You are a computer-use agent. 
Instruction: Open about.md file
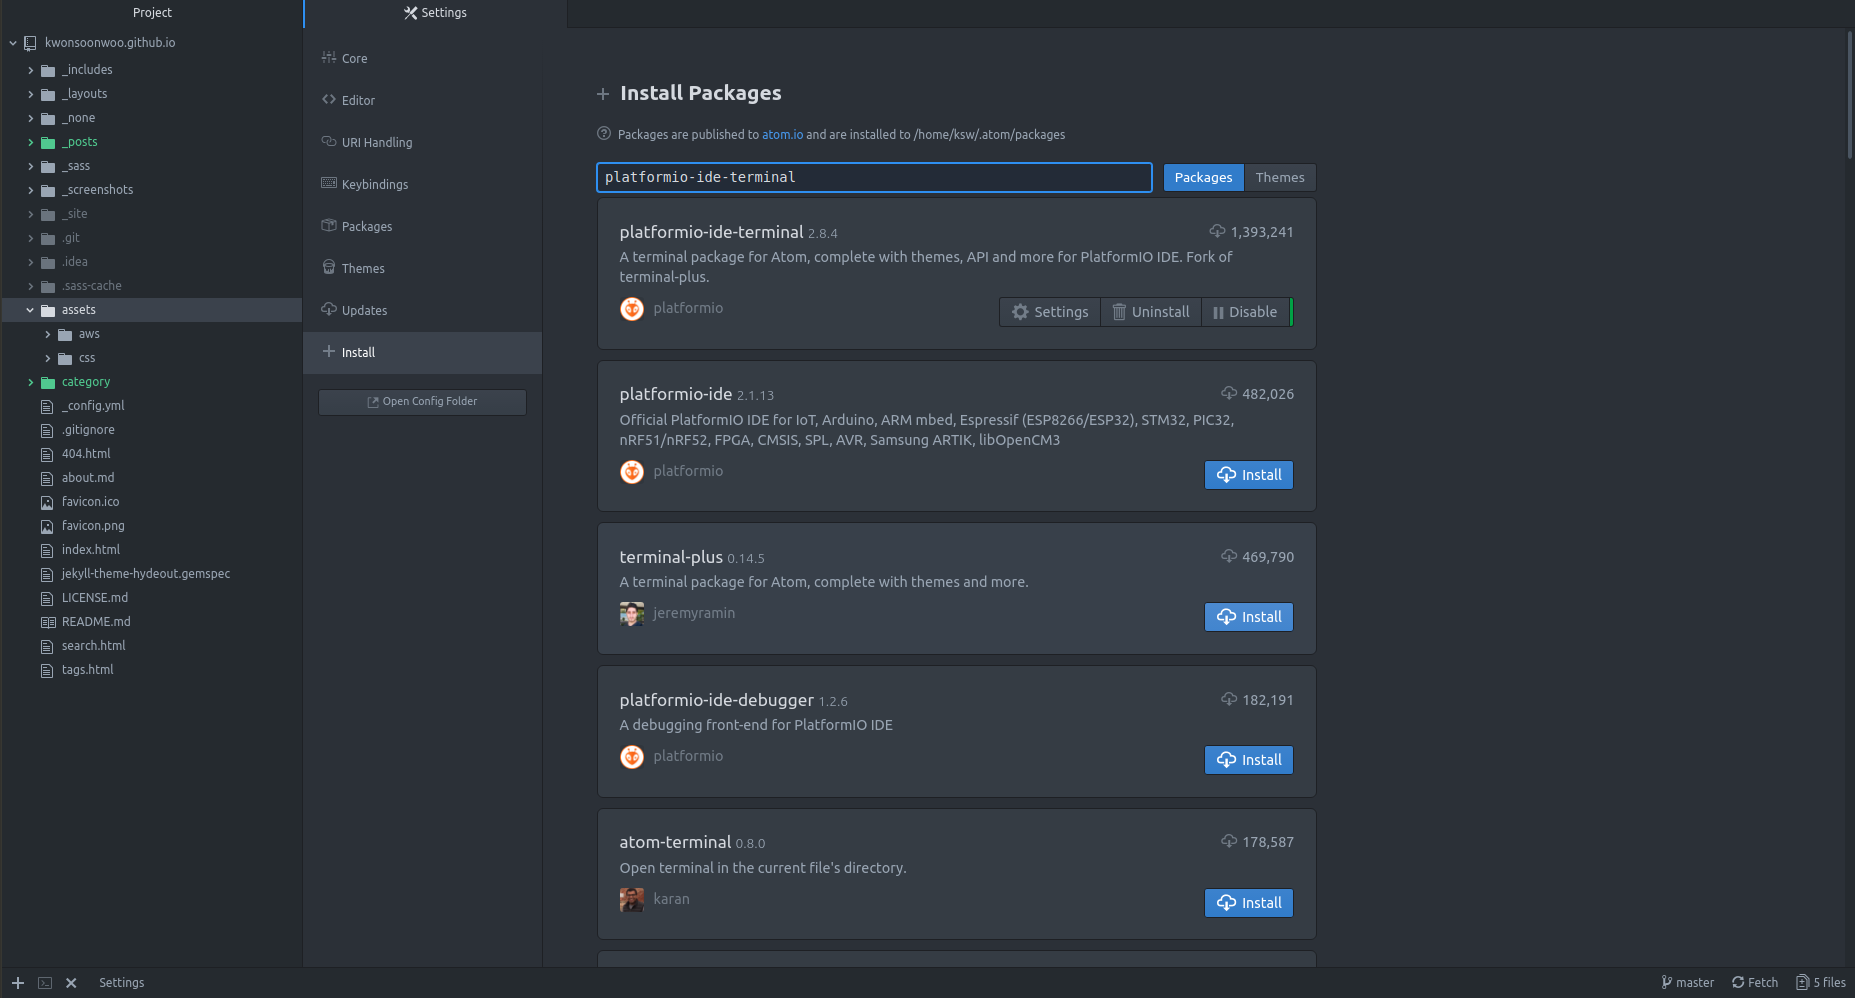pyautogui.click(x=88, y=478)
